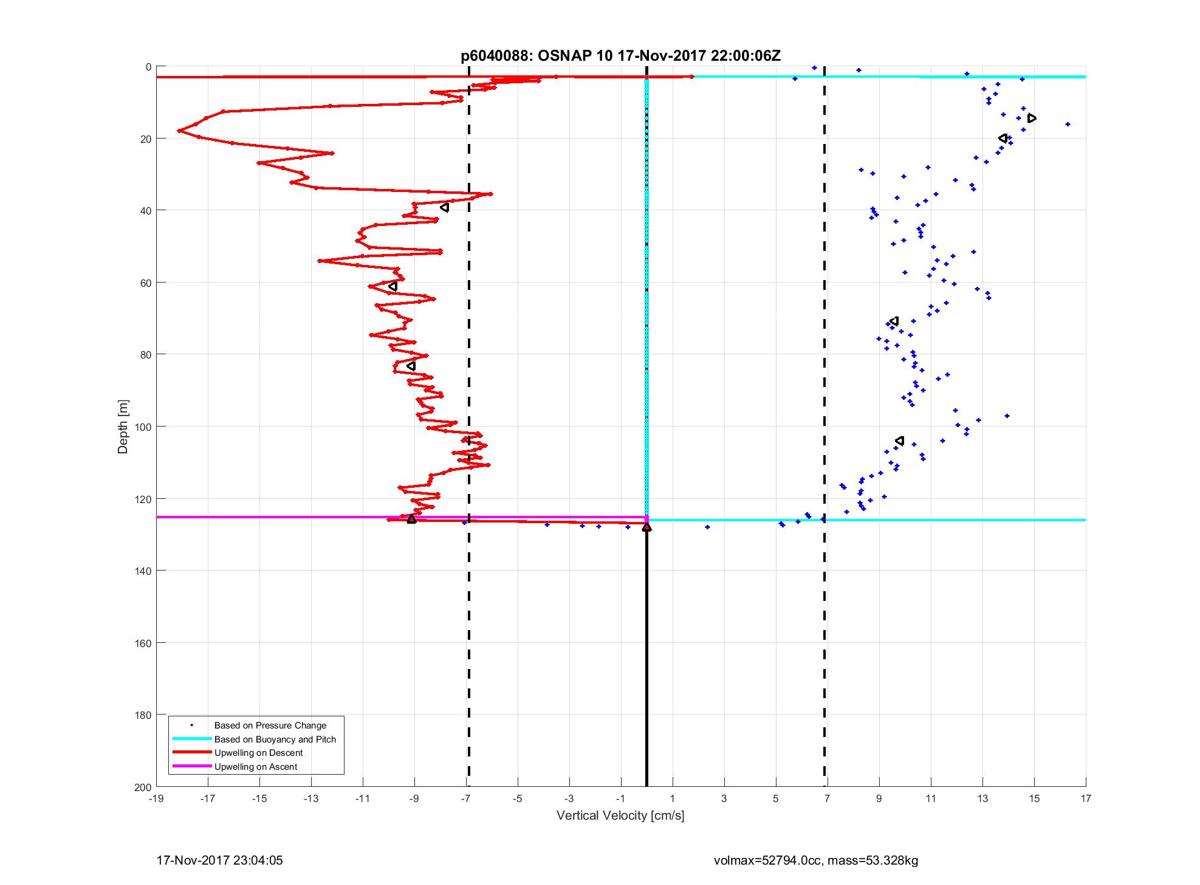The image size is (1200, 885).
Task: Click the x-axis tick label '7'
Action: point(828,798)
